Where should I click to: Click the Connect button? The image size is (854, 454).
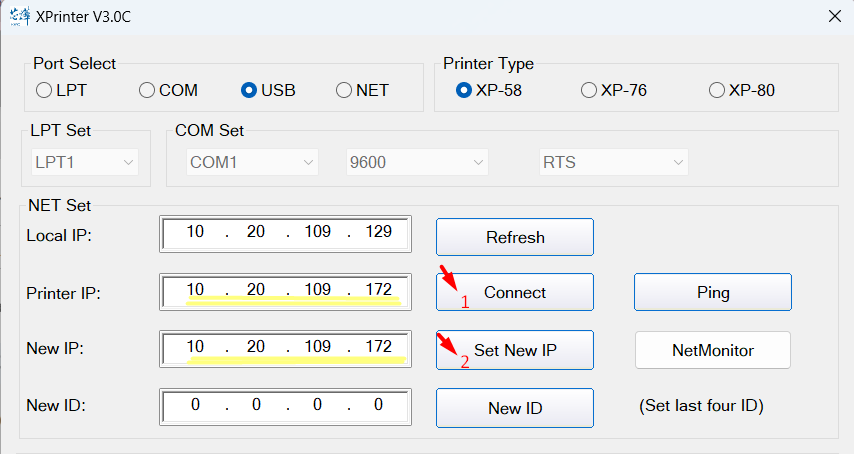515,292
